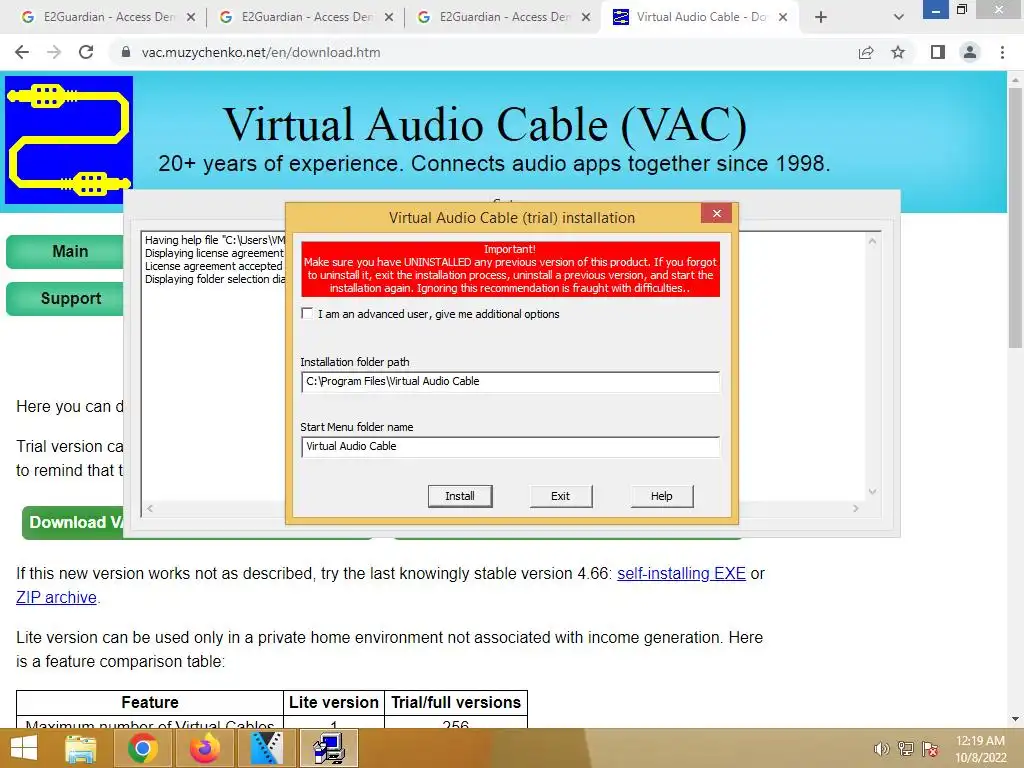
Task: Open the Windows Start menu
Action: point(24,748)
